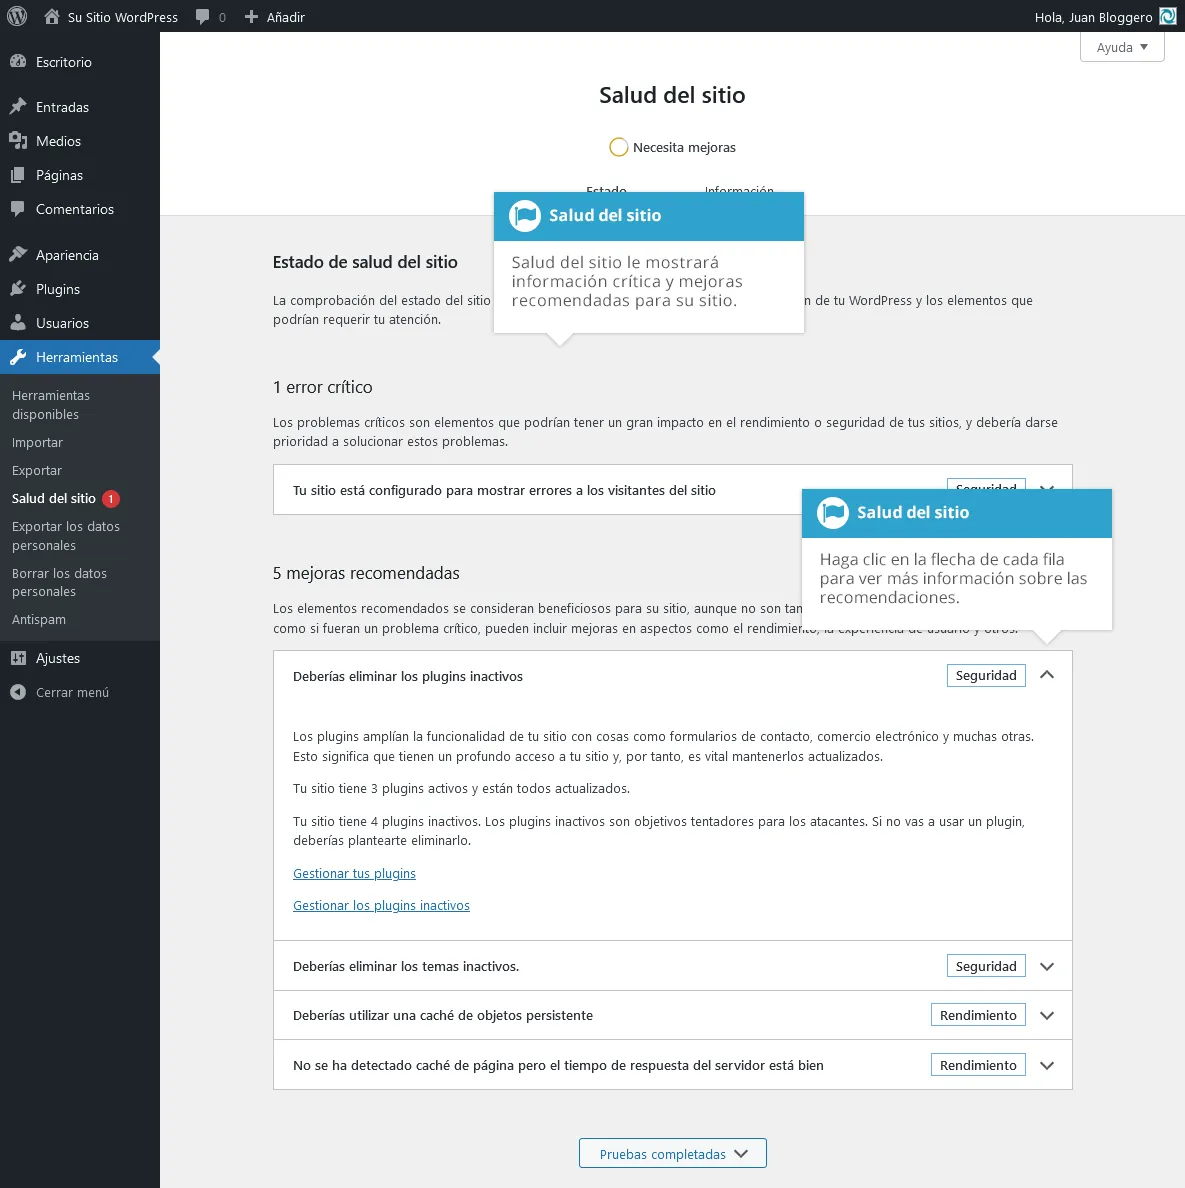Open the Exportar submenu link
This screenshot has width=1185, height=1188.
tap(36, 471)
